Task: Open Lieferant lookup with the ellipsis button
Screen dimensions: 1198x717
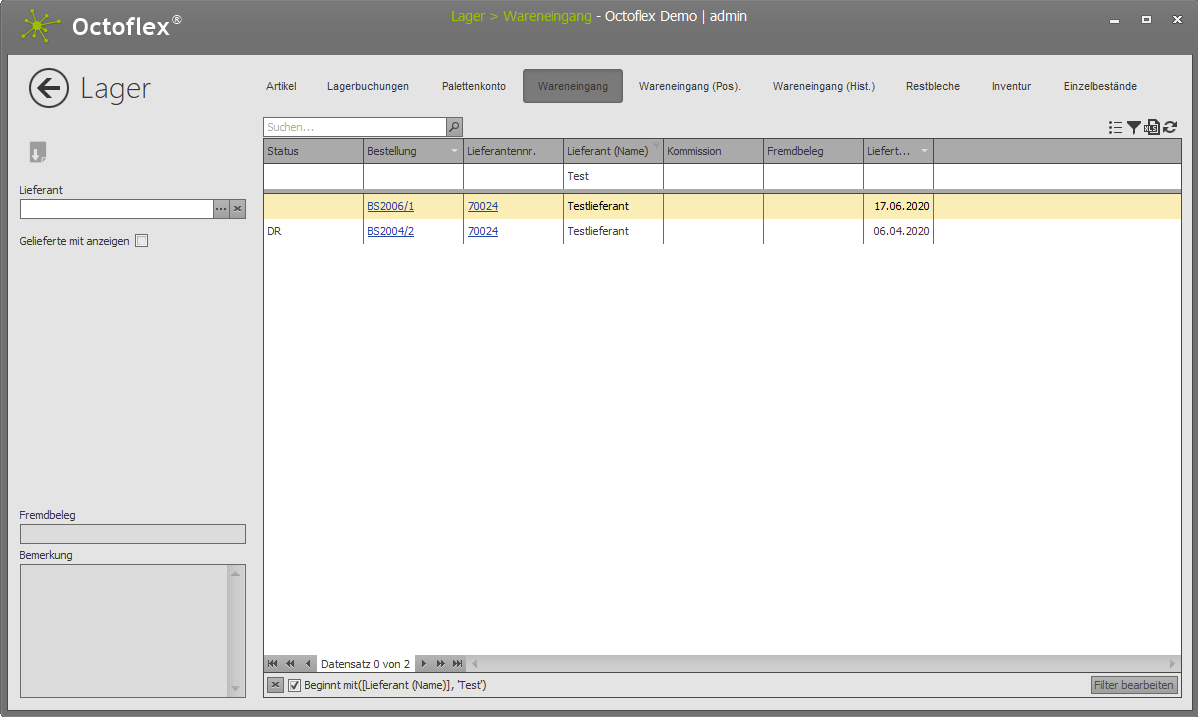Action: pos(221,209)
